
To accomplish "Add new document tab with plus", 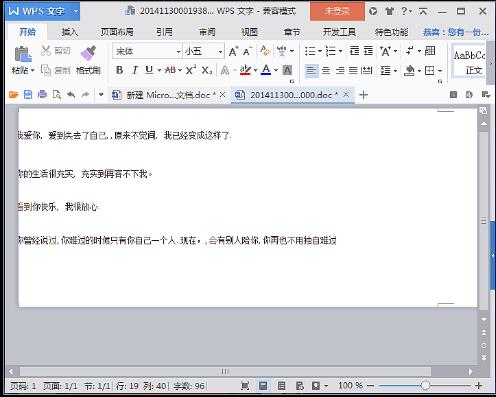I will 363,95.
